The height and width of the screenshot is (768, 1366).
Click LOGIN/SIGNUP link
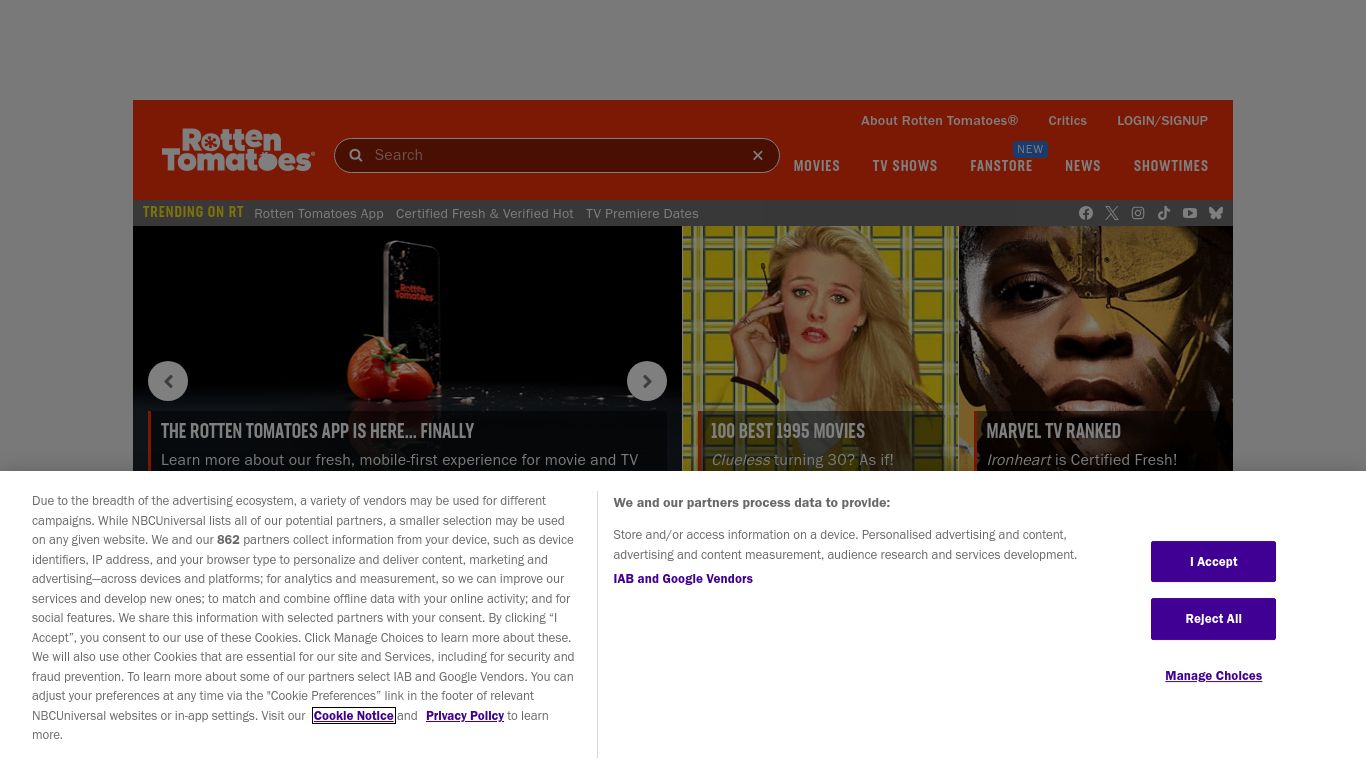click(1162, 120)
